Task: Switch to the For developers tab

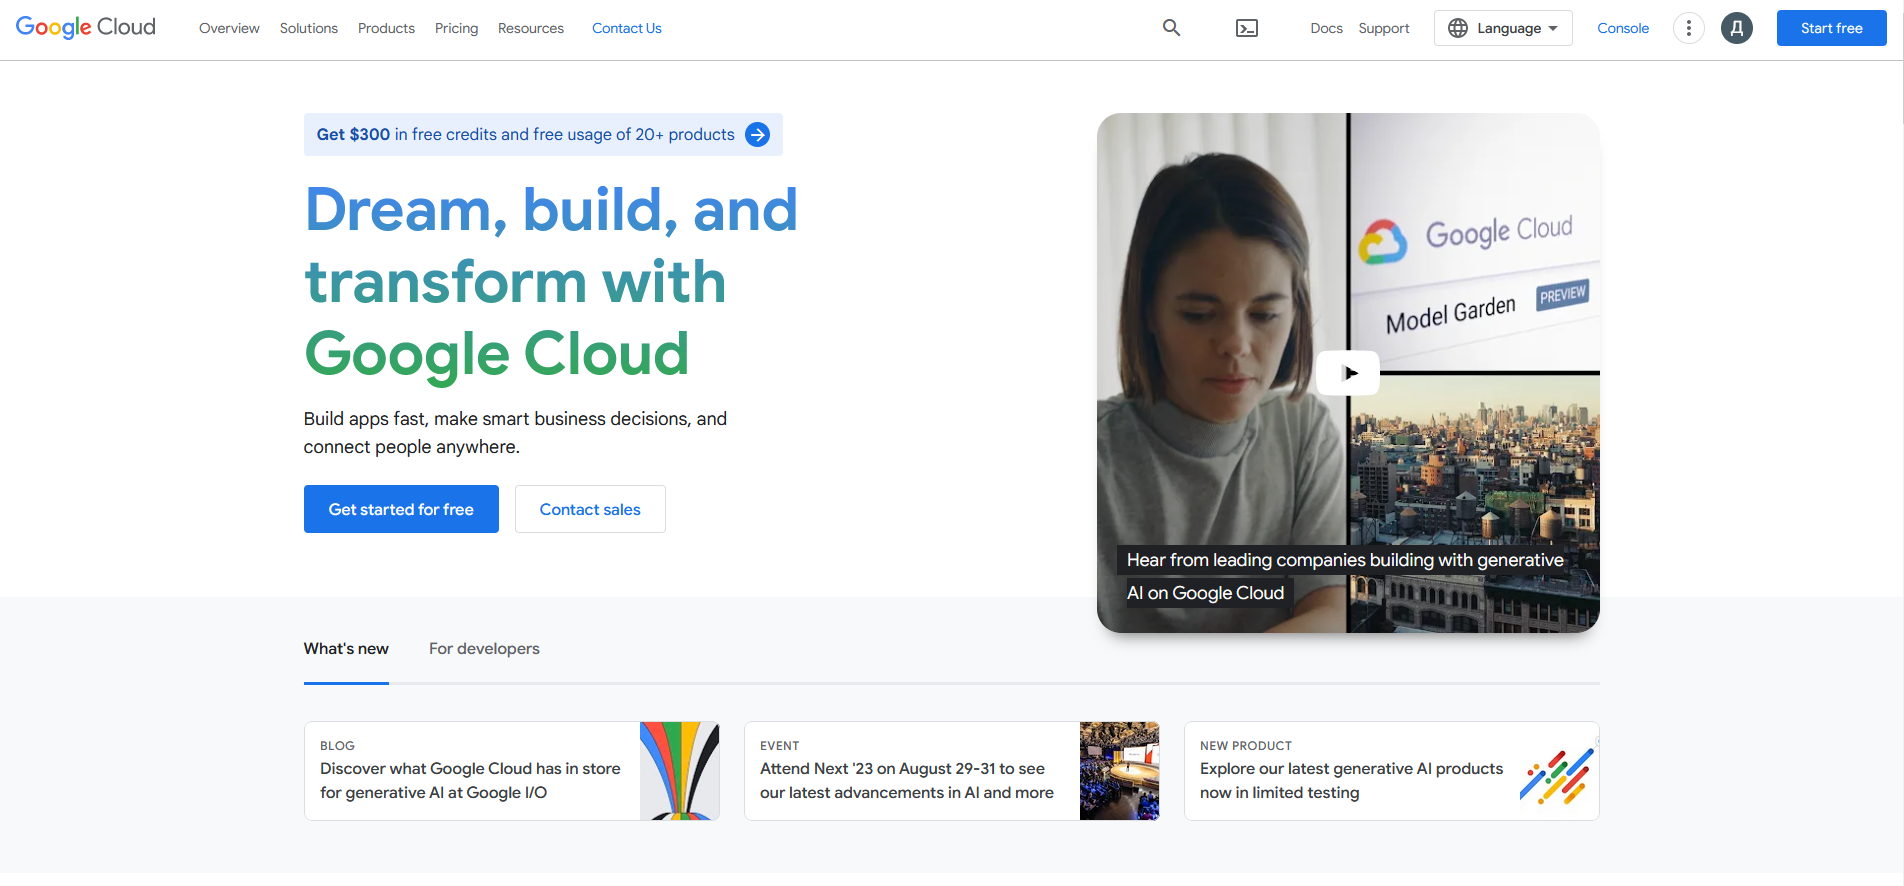Action: pos(484,649)
